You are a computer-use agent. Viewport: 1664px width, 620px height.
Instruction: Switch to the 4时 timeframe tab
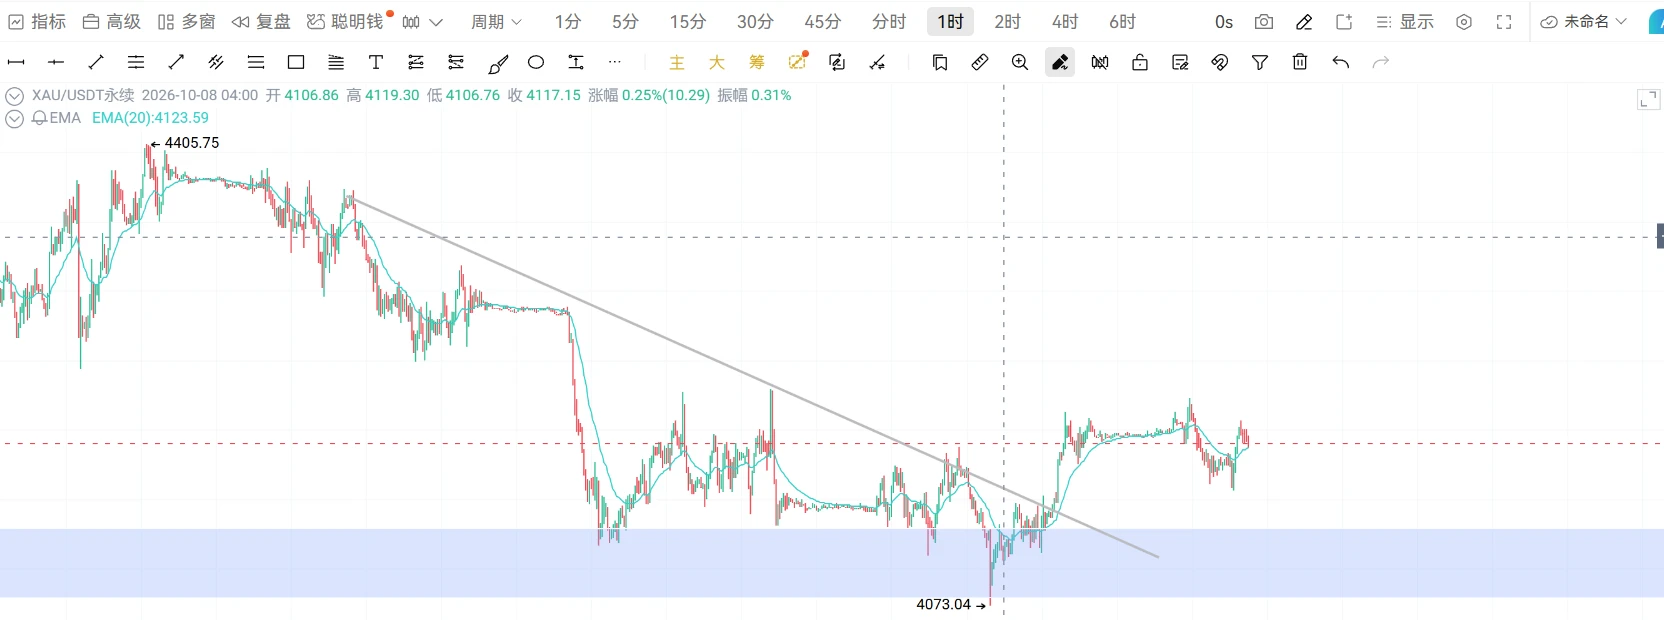coord(1065,21)
